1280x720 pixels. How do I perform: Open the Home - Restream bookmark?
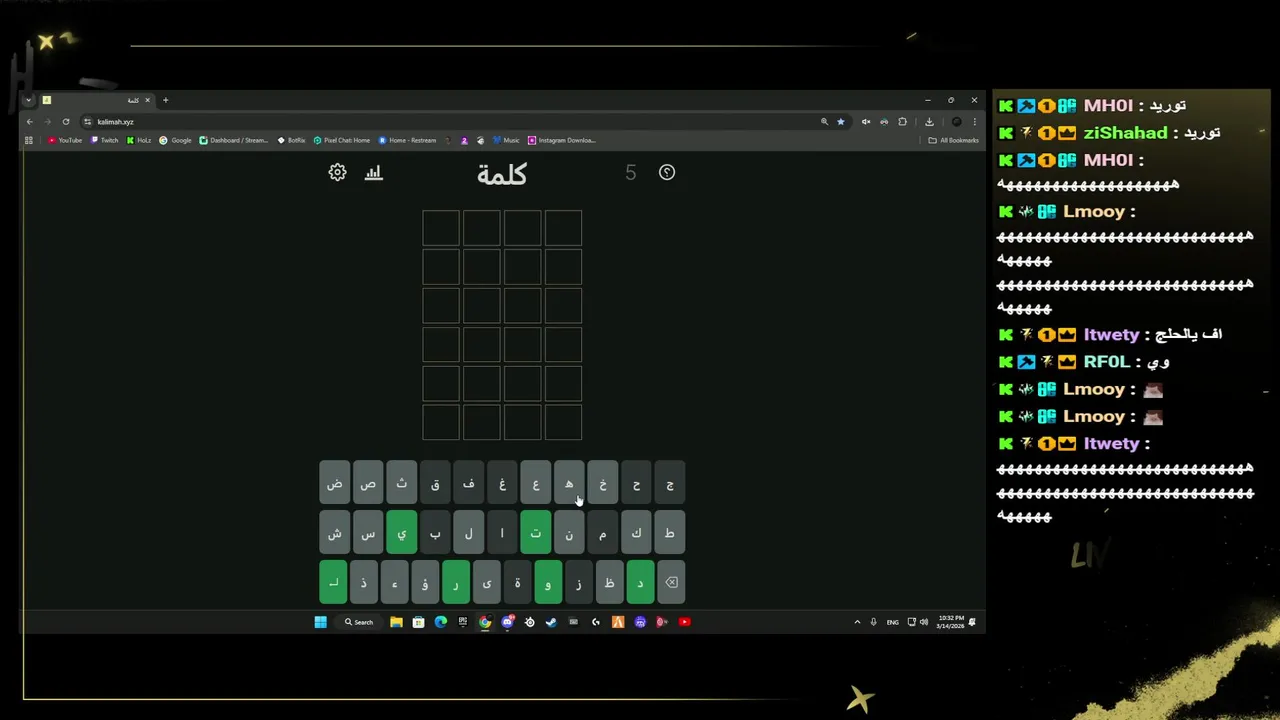(408, 140)
